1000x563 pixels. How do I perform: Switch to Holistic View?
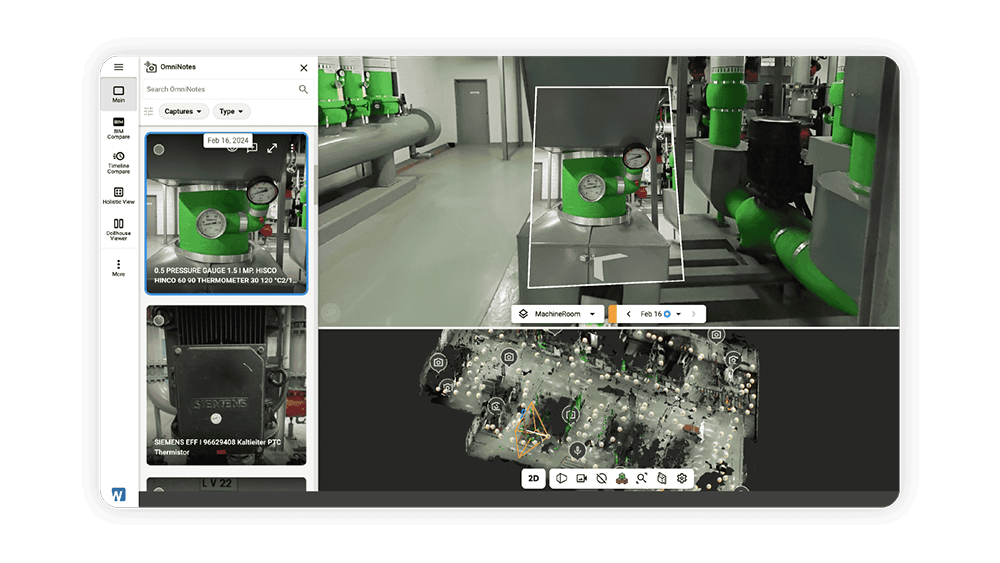tap(119, 196)
